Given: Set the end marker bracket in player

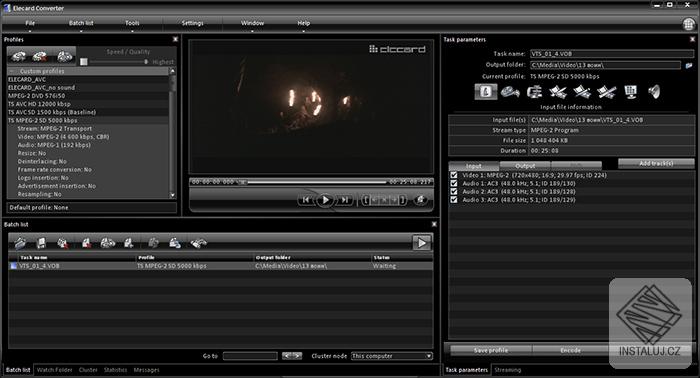Looking at the screenshot, I should pos(402,200).
